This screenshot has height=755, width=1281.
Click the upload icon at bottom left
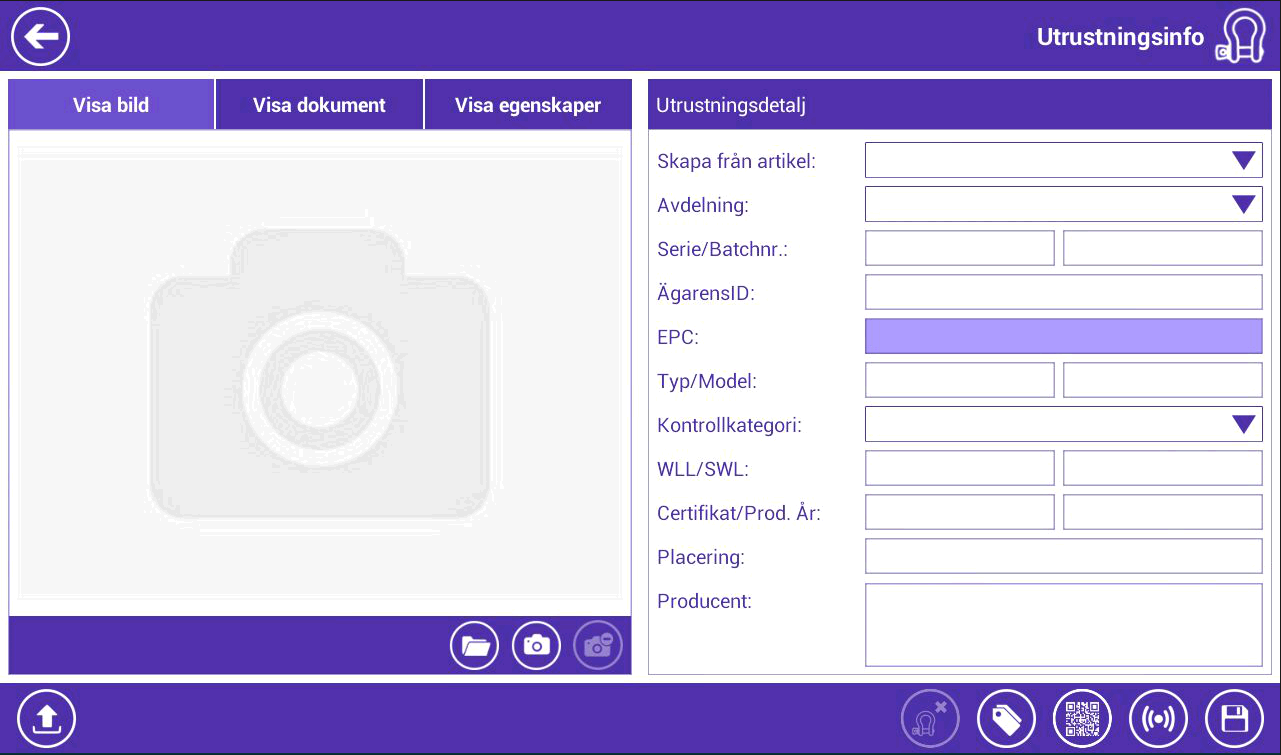click(x=46, y=718)
